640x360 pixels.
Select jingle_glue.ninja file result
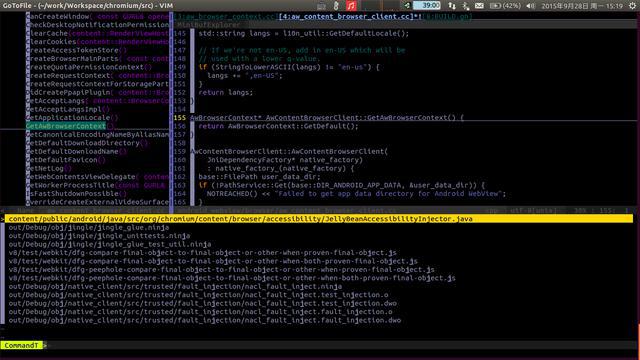coord(89,227)
